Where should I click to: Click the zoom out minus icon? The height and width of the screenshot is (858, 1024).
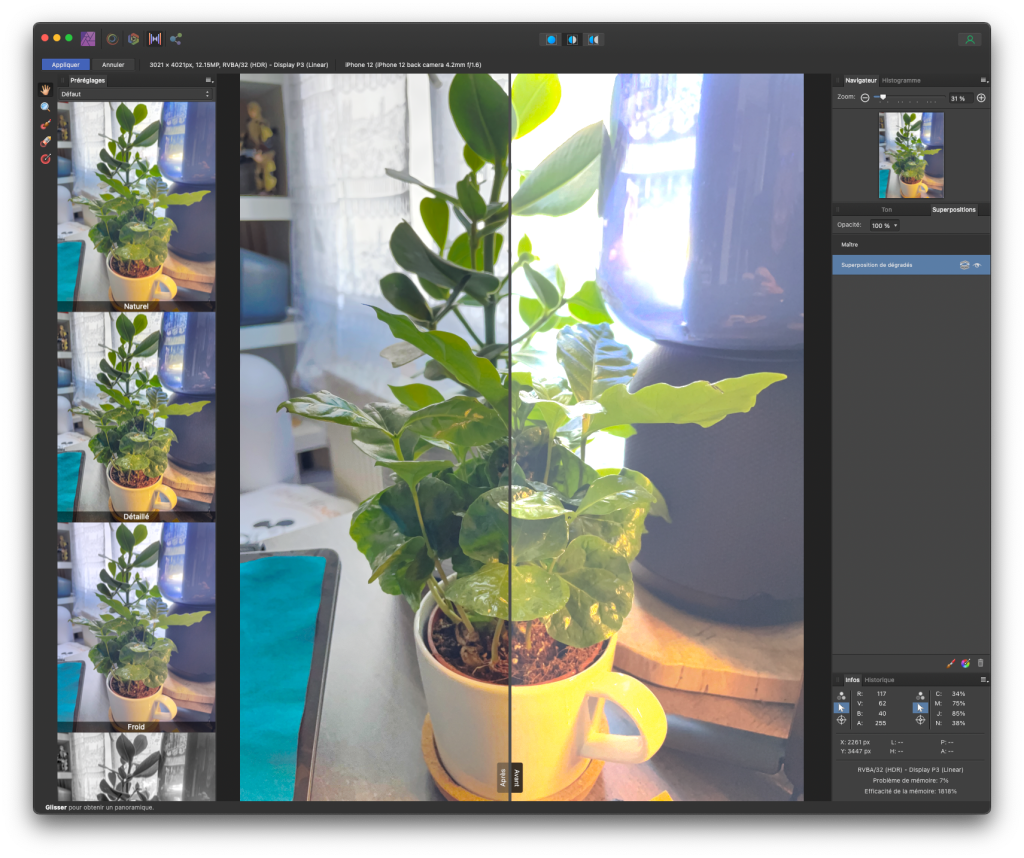865,98
